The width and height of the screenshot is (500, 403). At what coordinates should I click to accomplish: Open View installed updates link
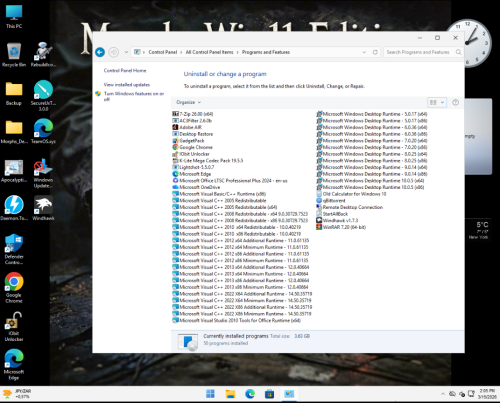(x=127, y=85)
